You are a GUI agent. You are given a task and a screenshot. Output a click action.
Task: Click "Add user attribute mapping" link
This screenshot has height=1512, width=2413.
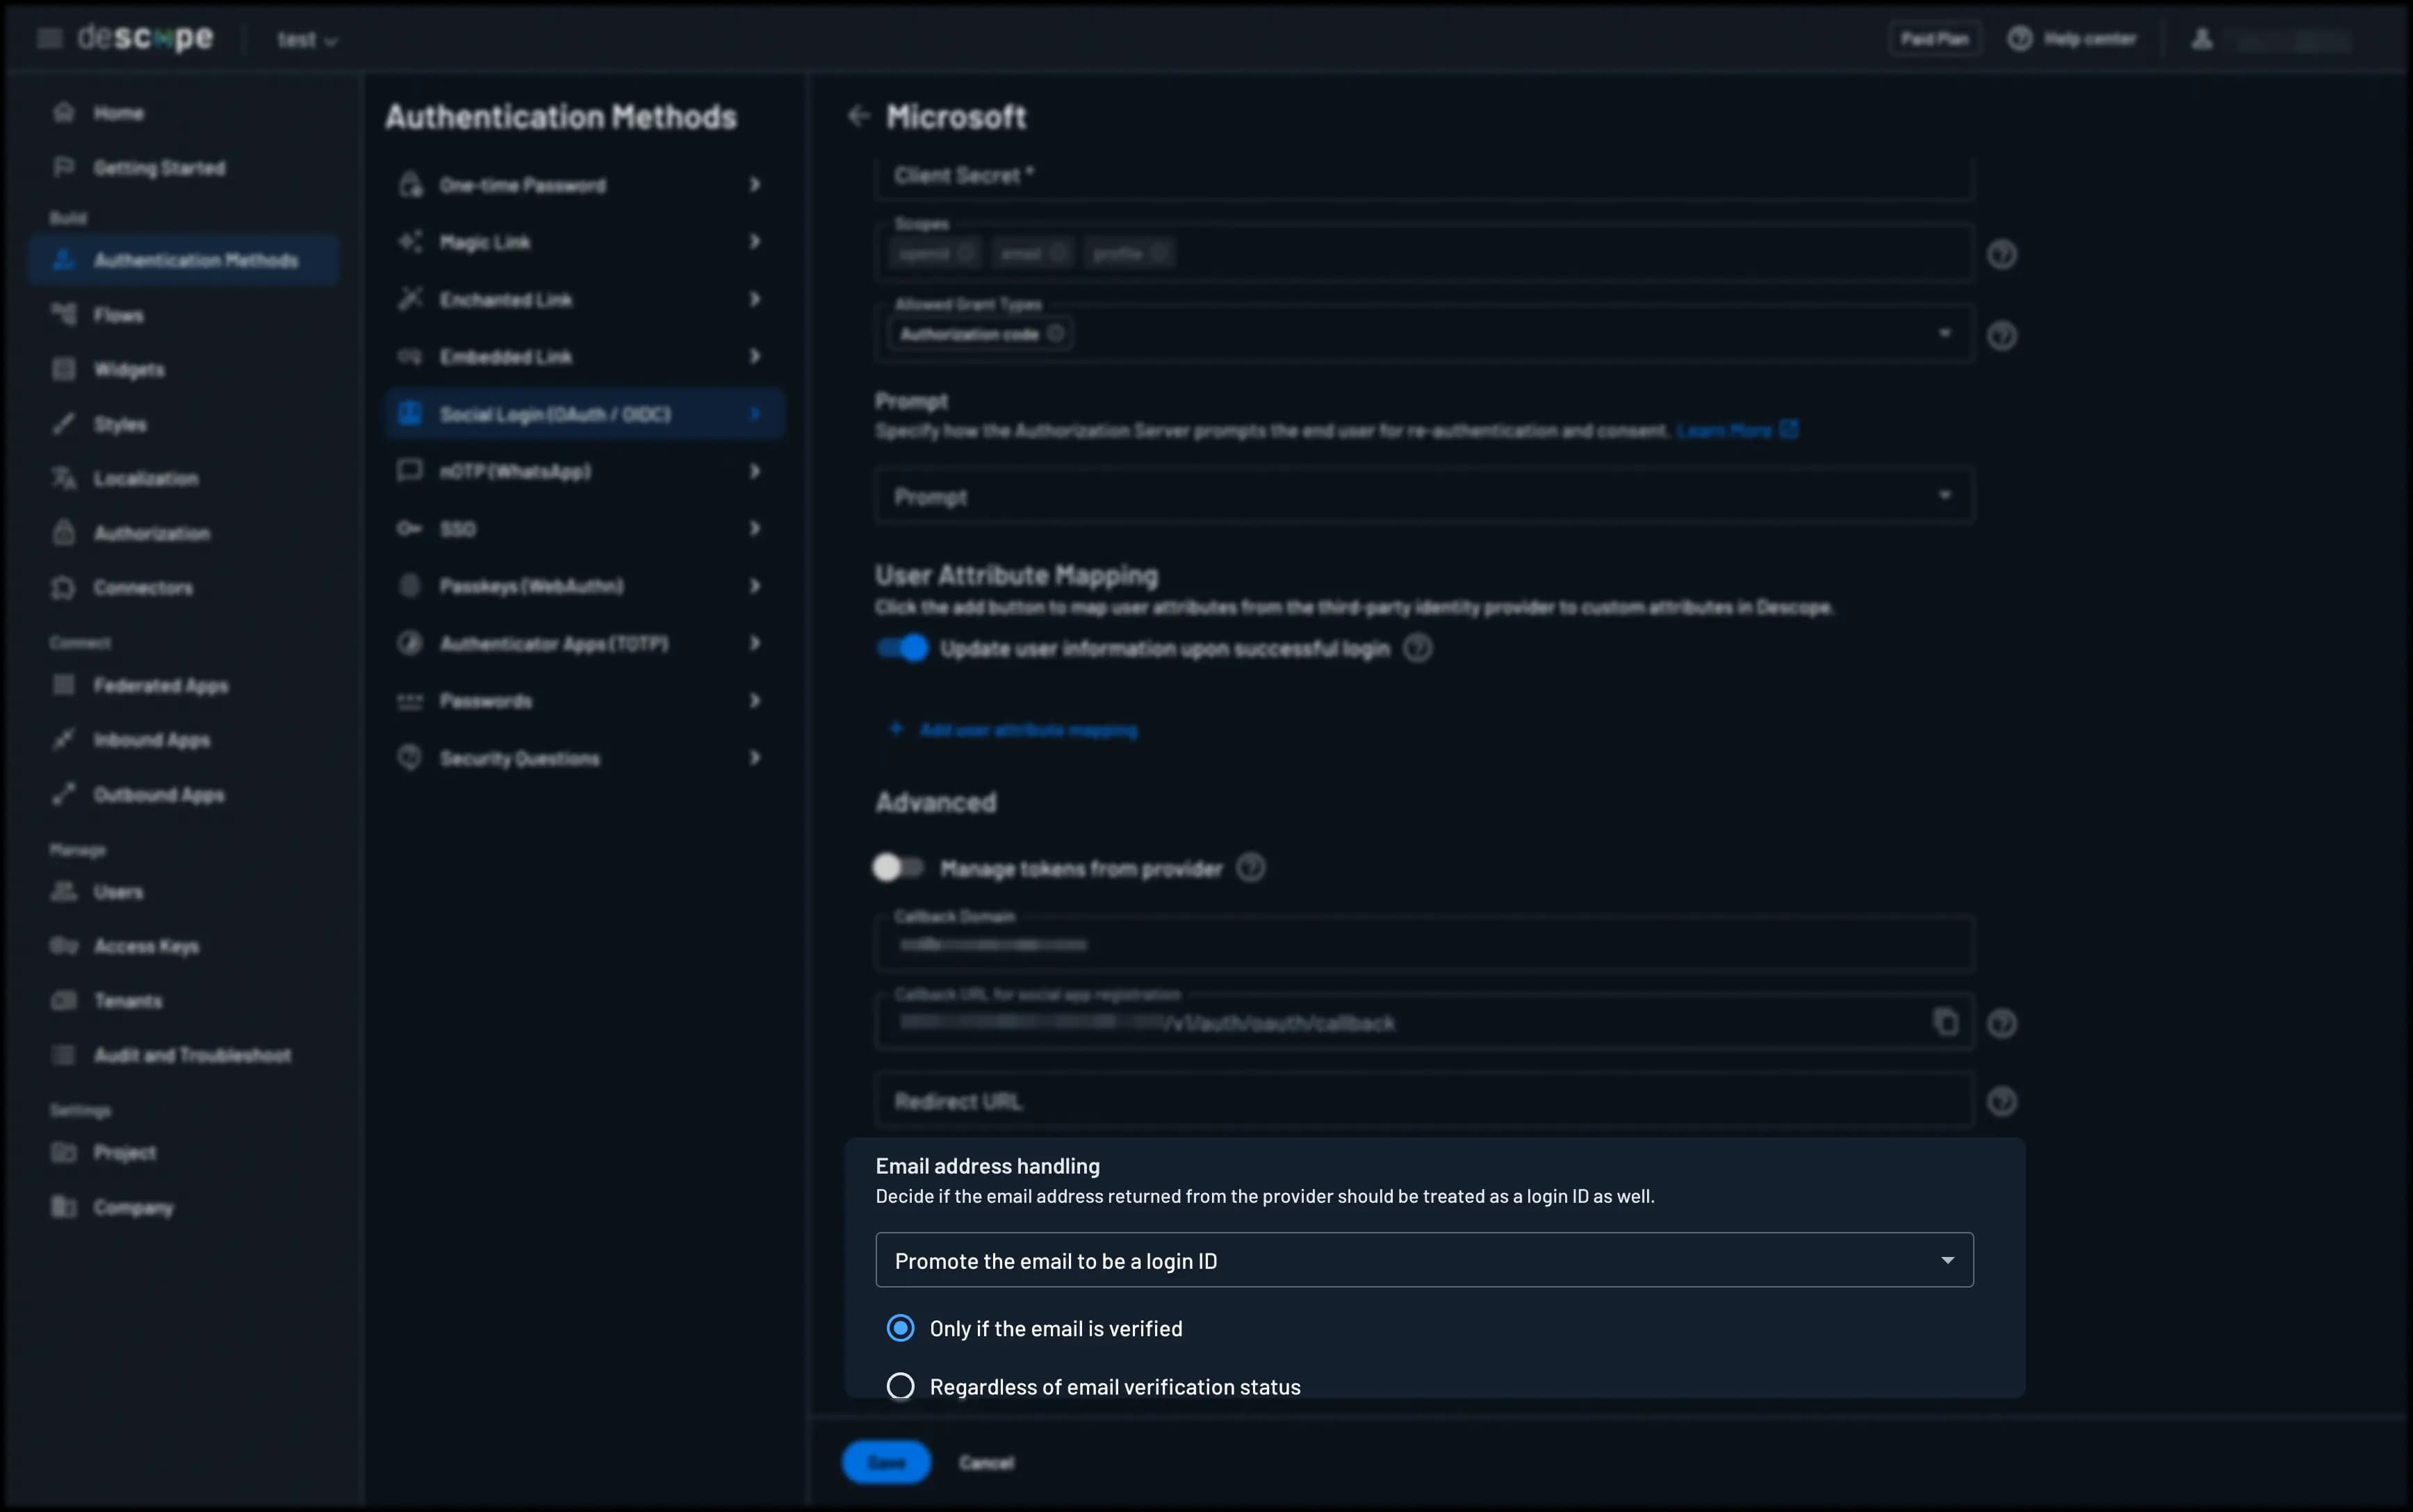tap(1013, 730)
